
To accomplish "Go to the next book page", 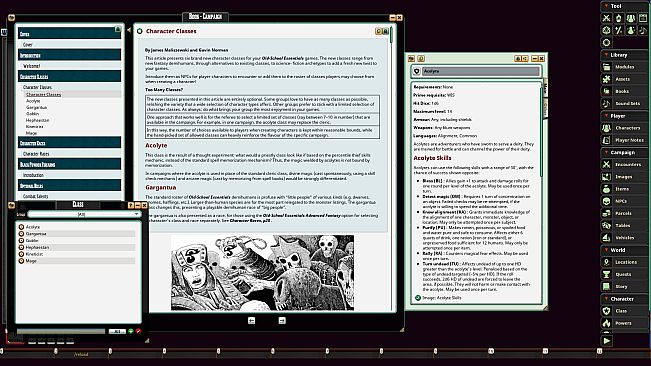I will coord(282,320).
